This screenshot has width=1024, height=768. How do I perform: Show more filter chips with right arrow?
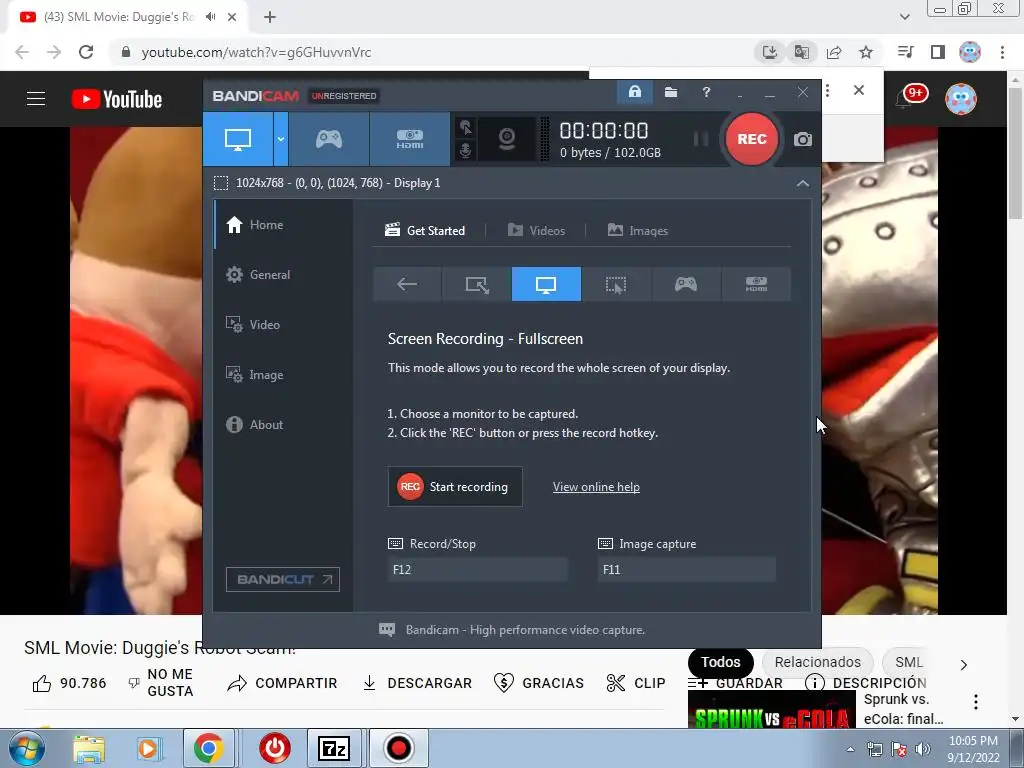[964, 665]
